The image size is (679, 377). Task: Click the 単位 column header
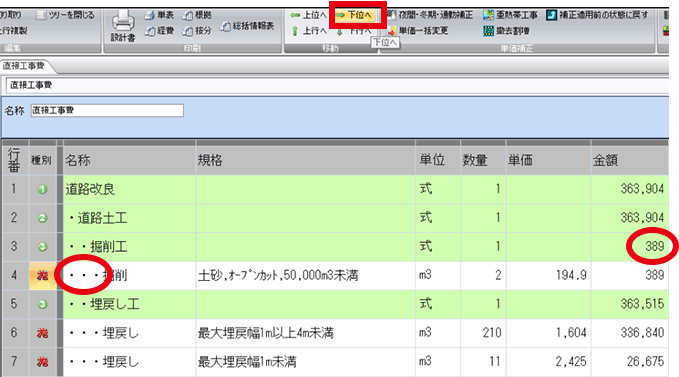pyautogui.click(x=437, y=161)
